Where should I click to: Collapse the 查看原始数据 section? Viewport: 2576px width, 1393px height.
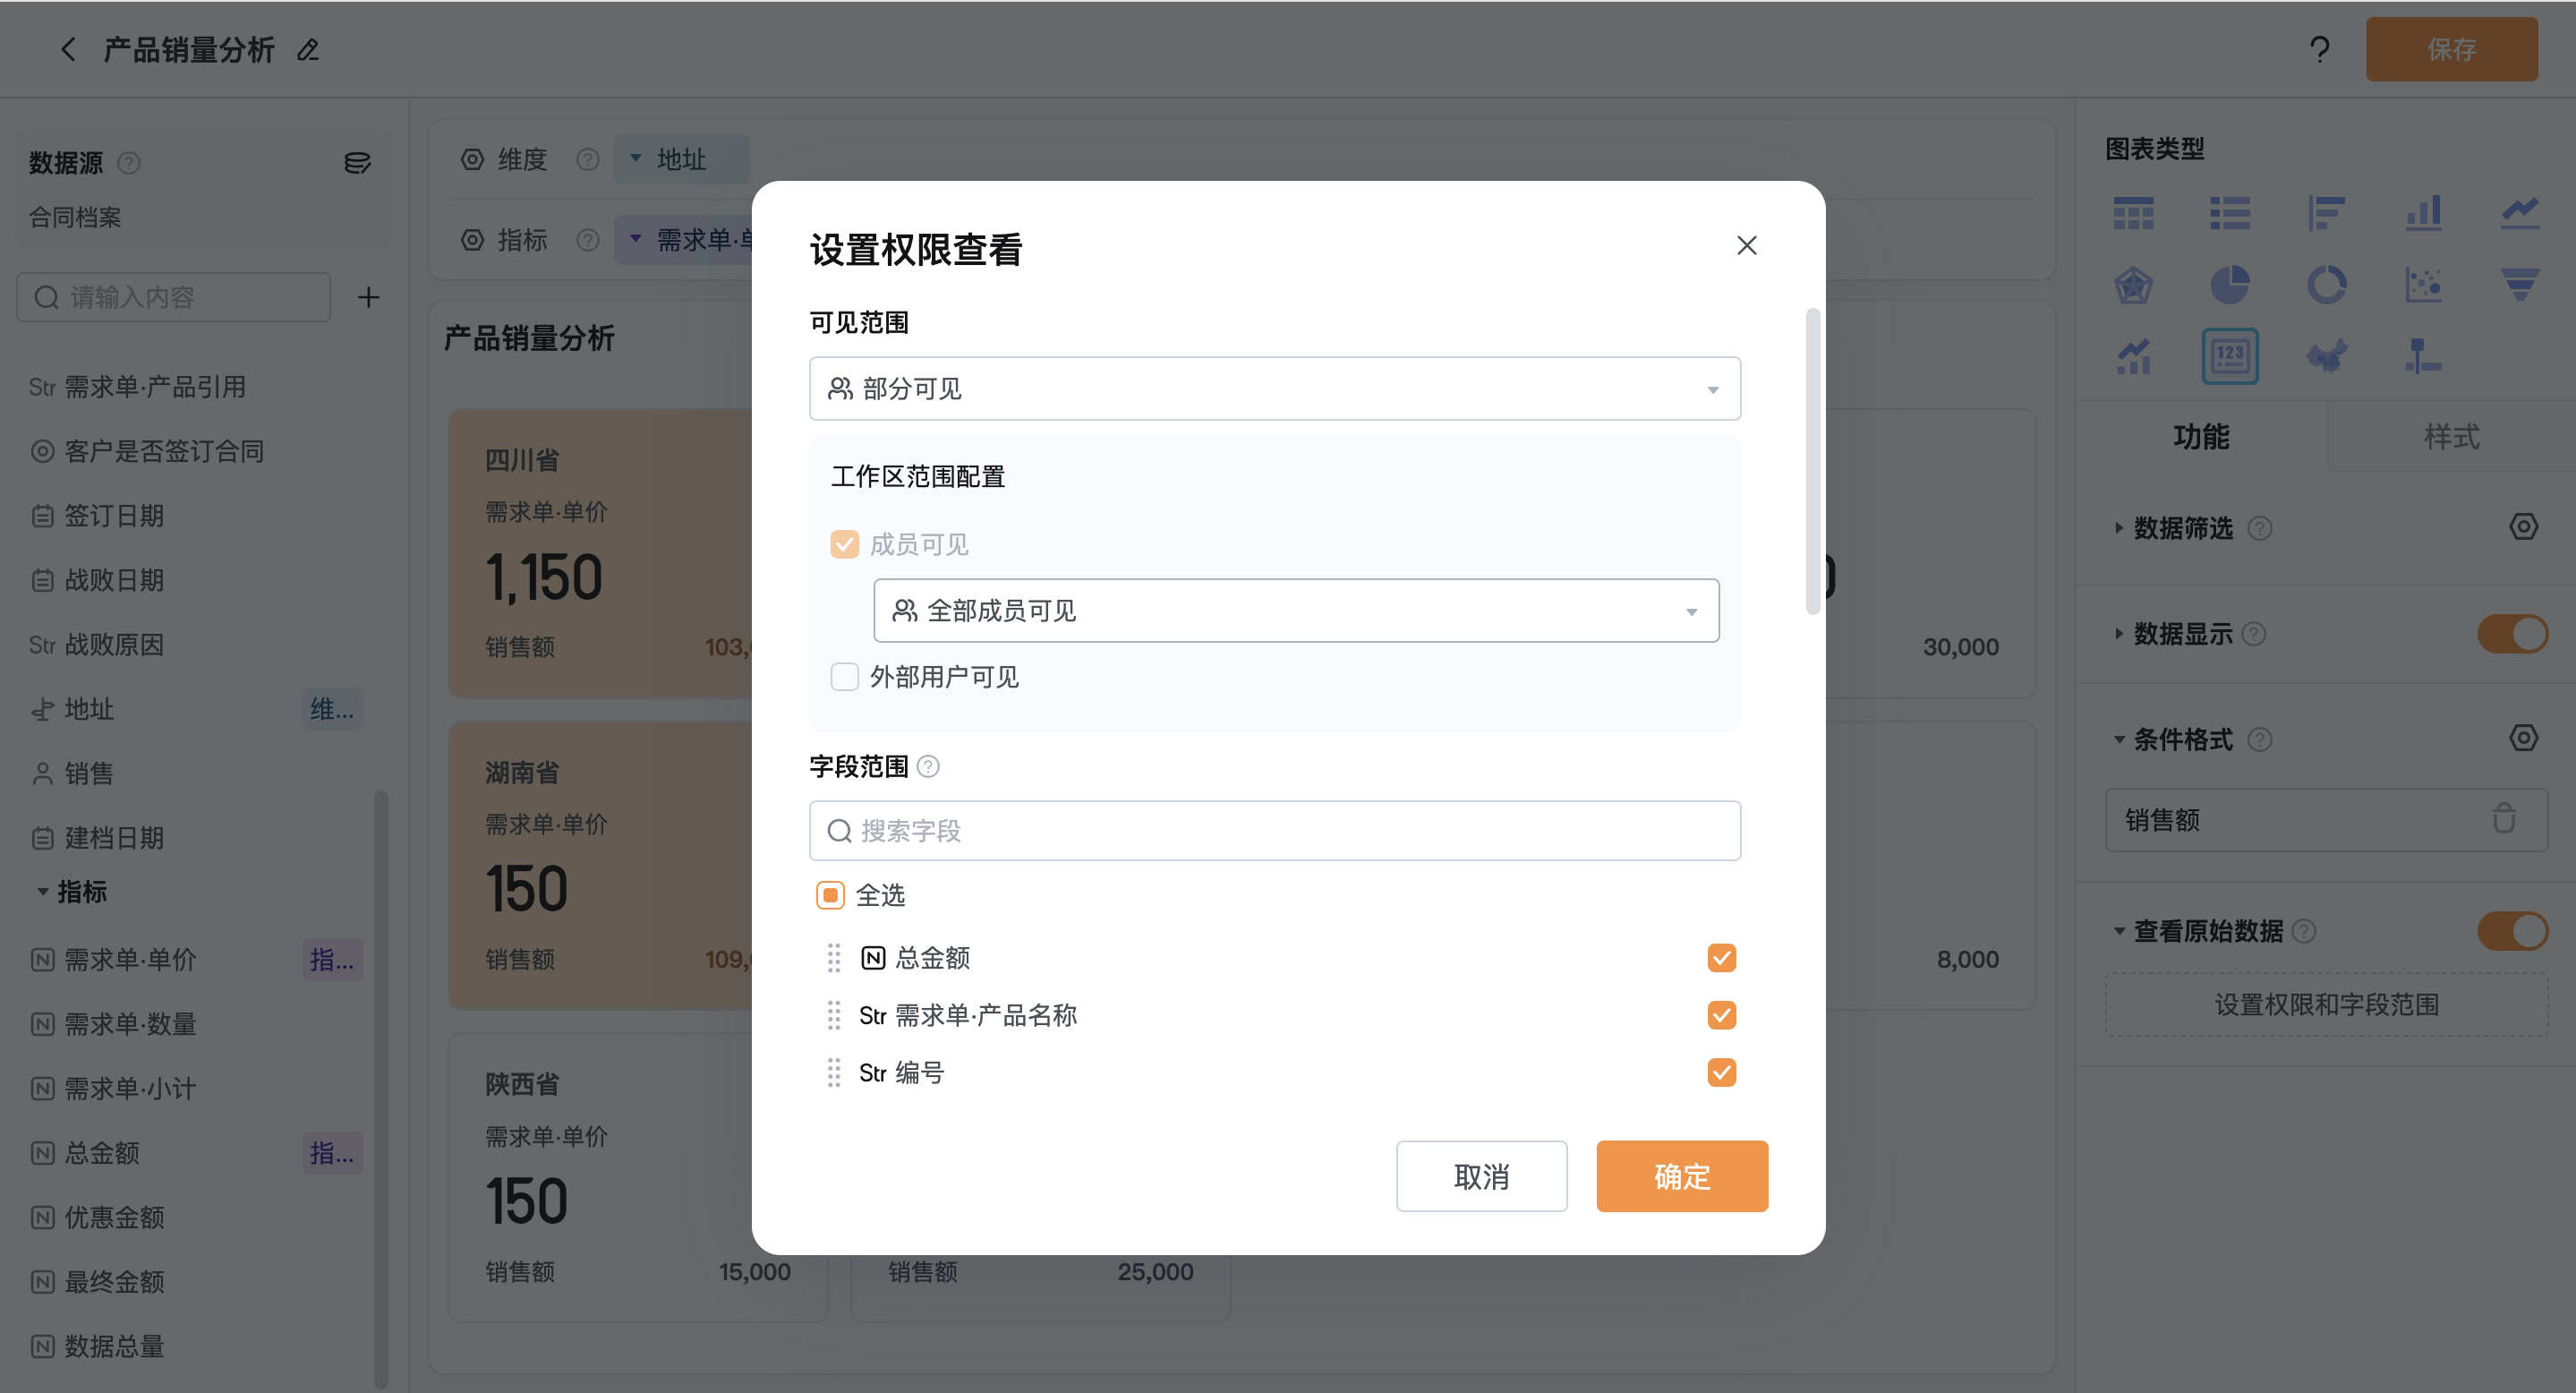2119,932
